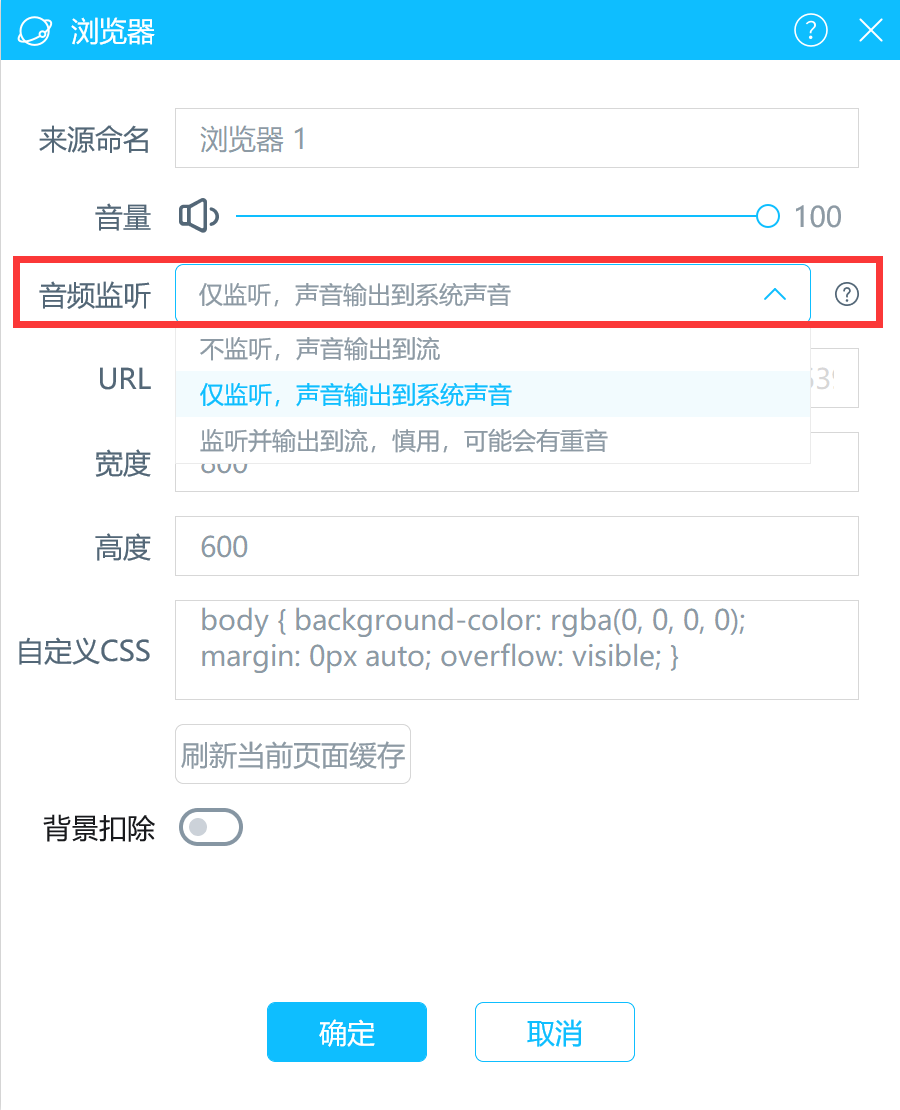This screenshot has height=1110, width=900.
Task: Click the 确定 button
Action: coord(347,1032)
